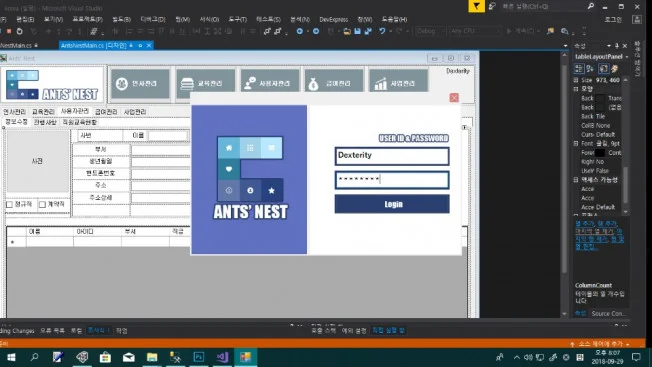
Task: Open the DevExpress menu
Action: [x=333, y=20]
